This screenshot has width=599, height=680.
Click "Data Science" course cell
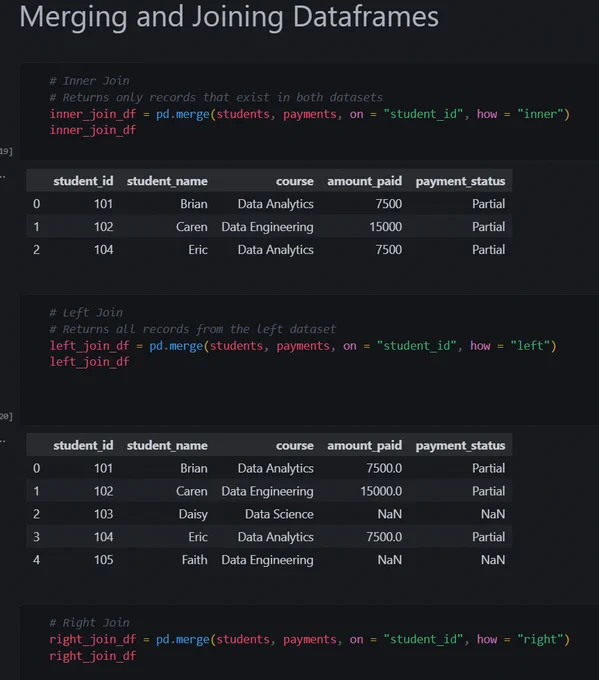279,514
